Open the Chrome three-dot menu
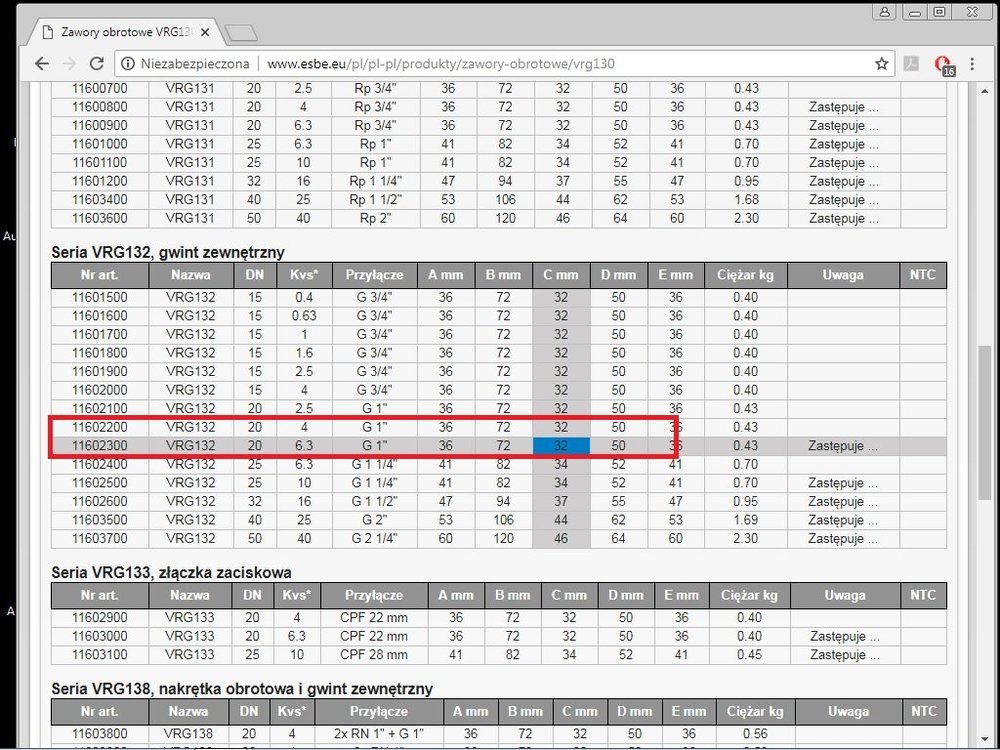The width and height of the screenshot is (1000, 750). coord(975,63)
